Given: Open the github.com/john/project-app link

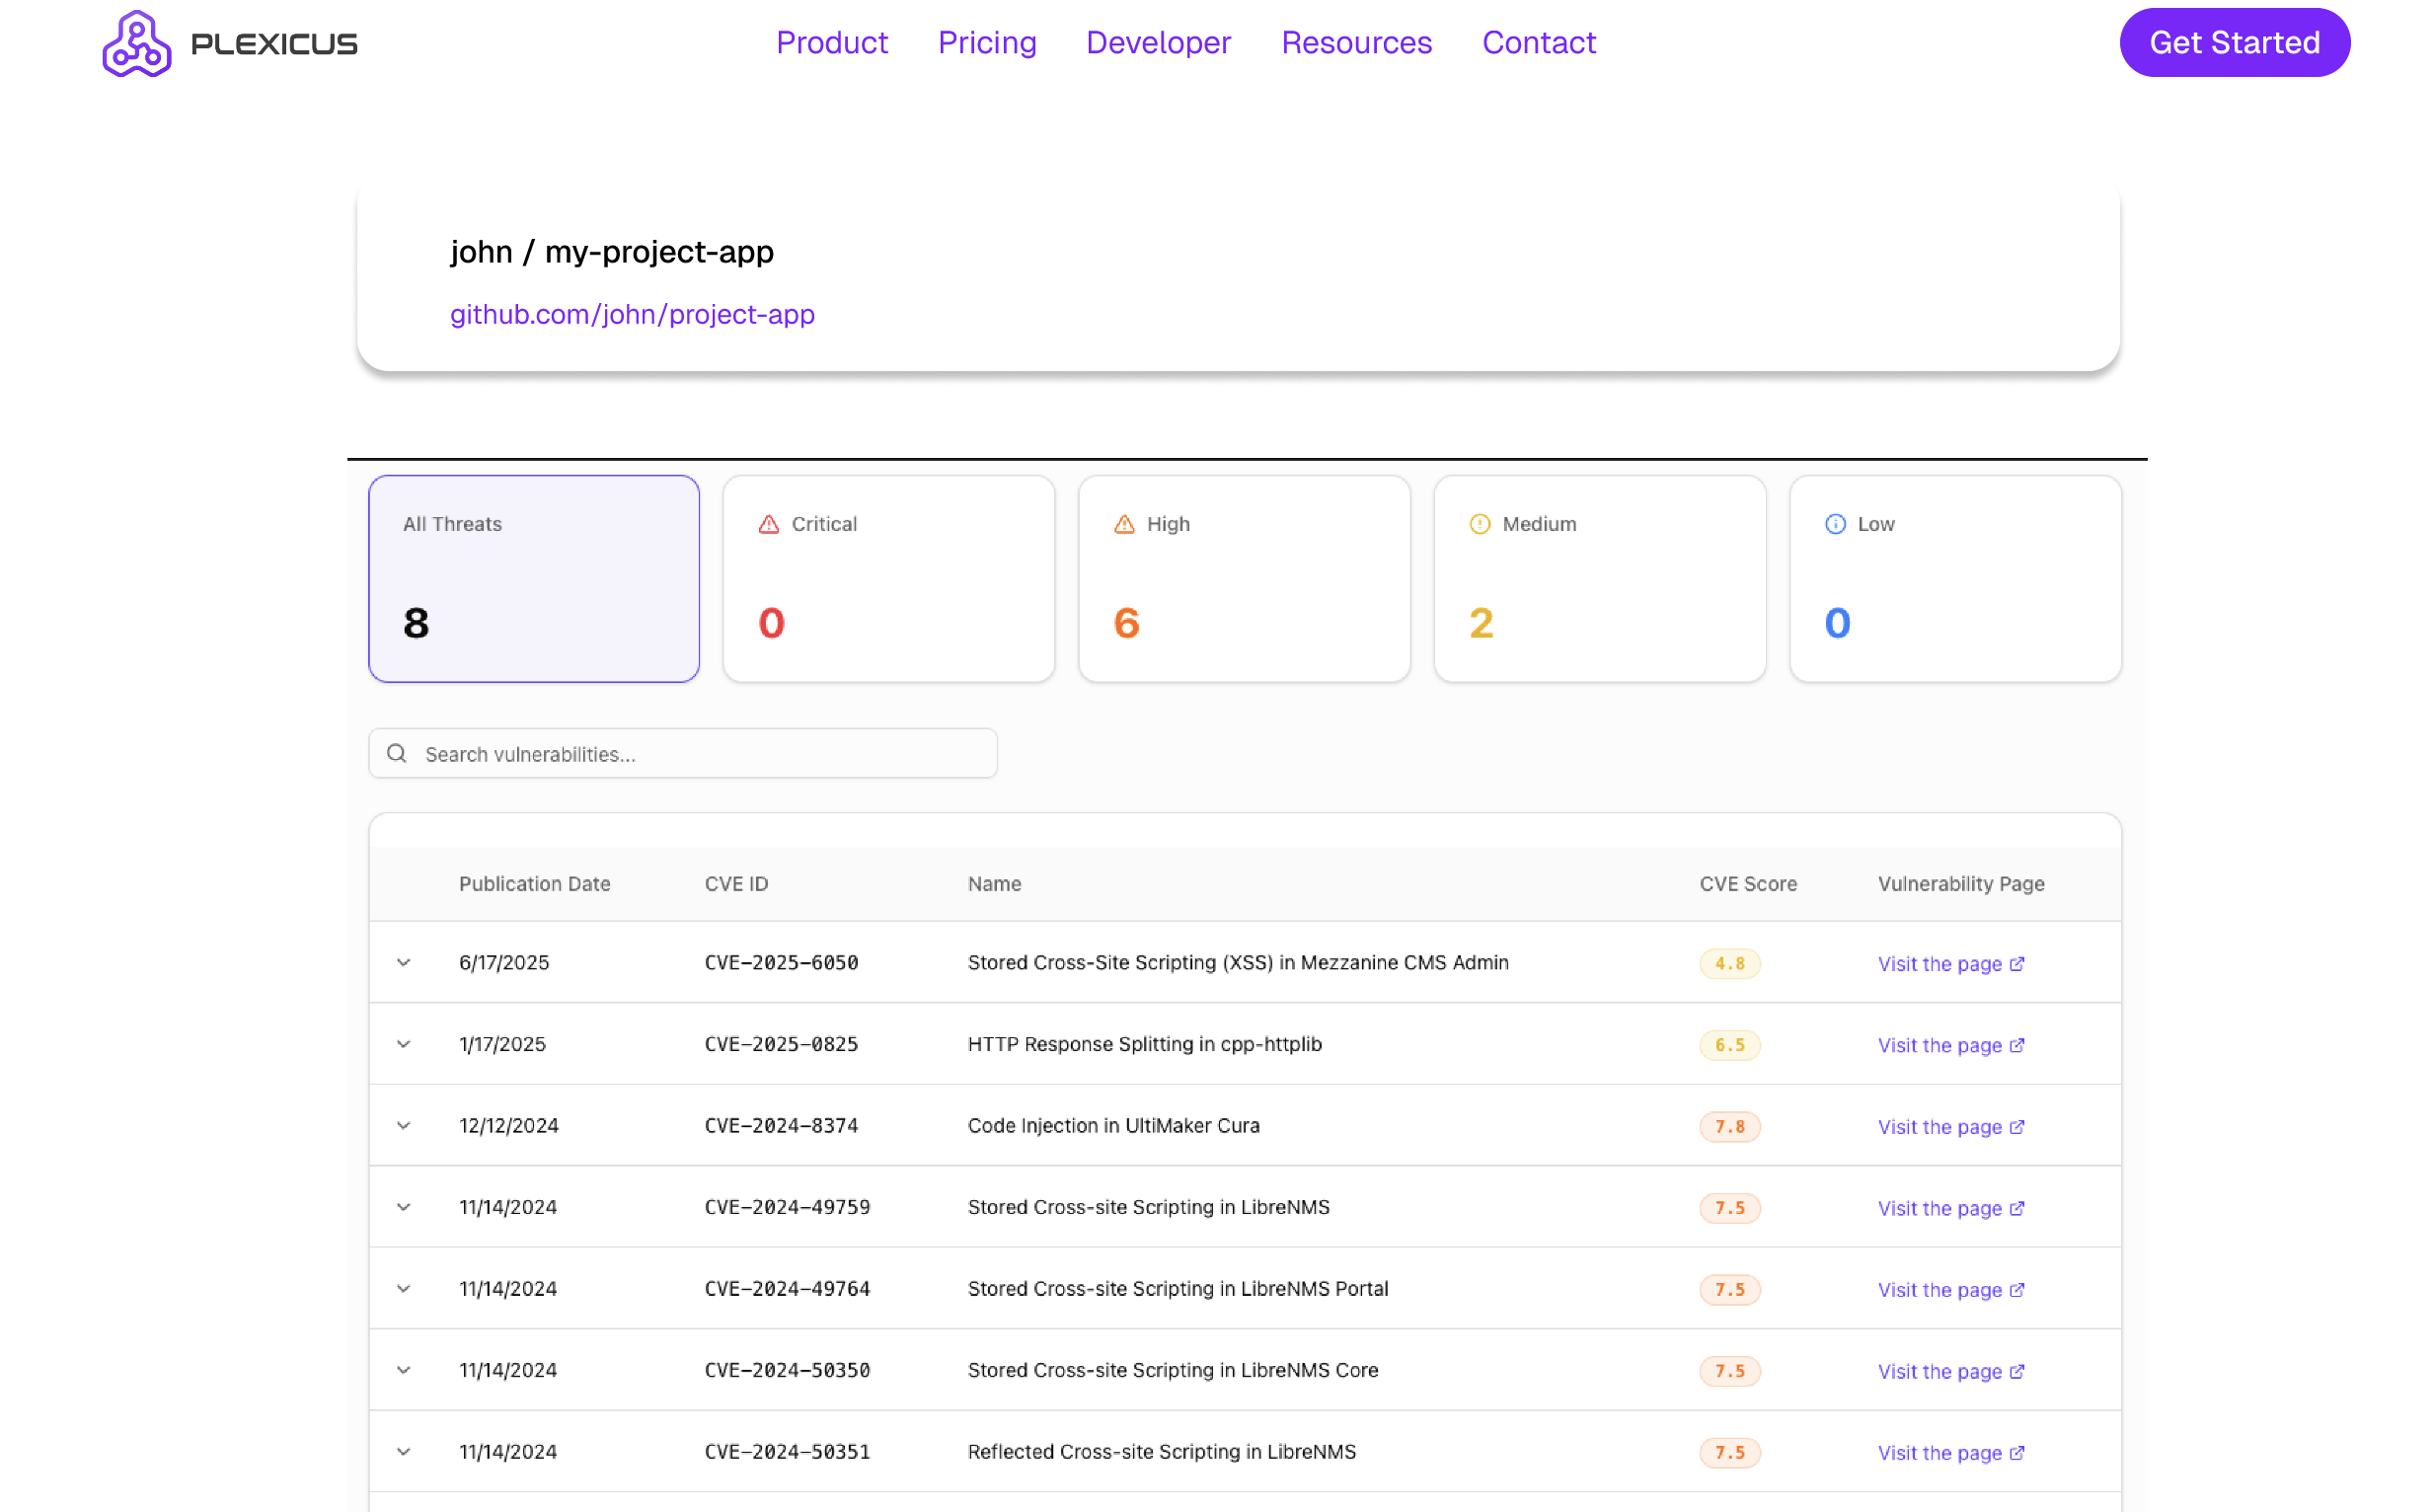Looking at the screenshot, I should pyautogui.click(x=632, y=314).
